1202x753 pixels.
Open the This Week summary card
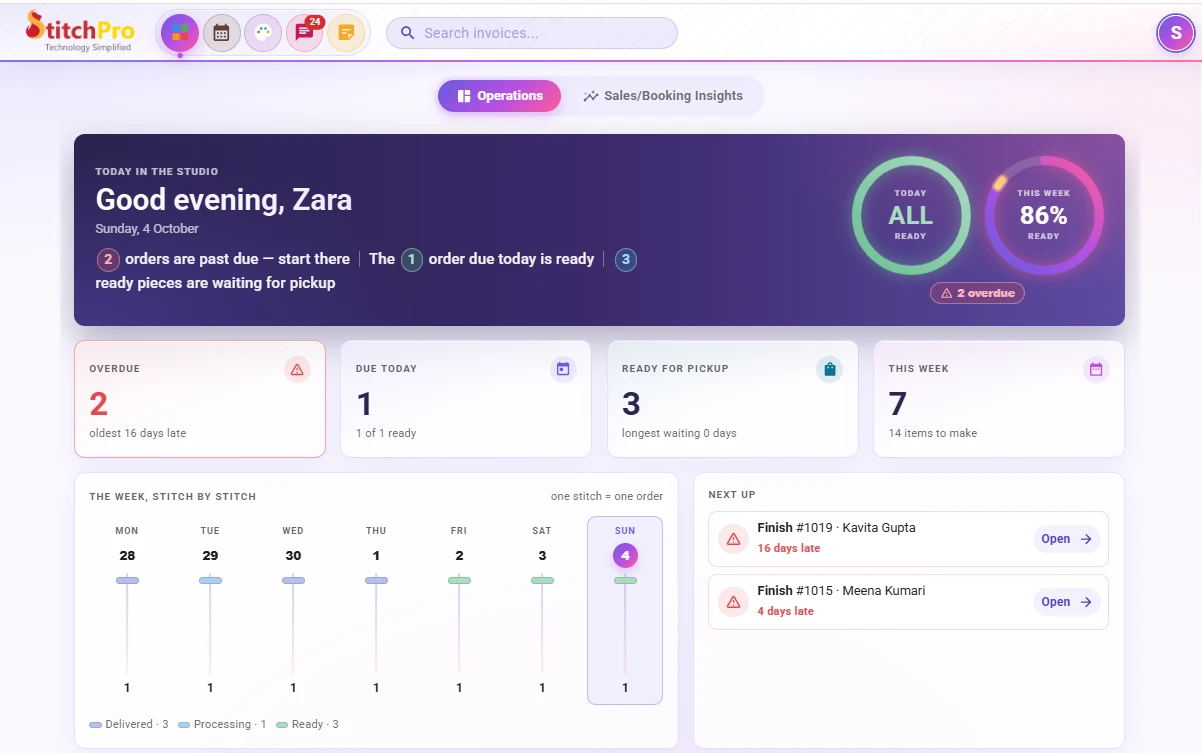[x=999, y=399]
